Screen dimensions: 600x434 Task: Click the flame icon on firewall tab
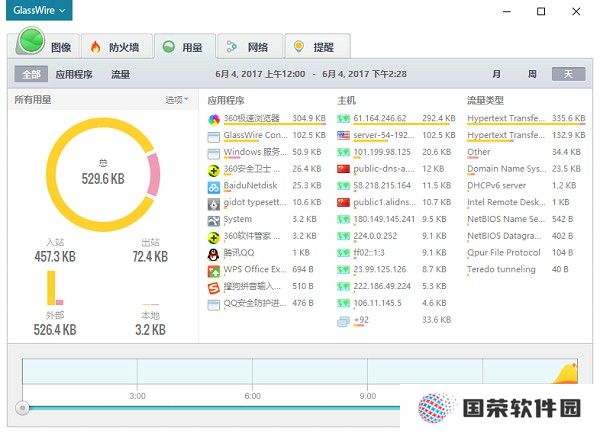click(x=95, y=47)
